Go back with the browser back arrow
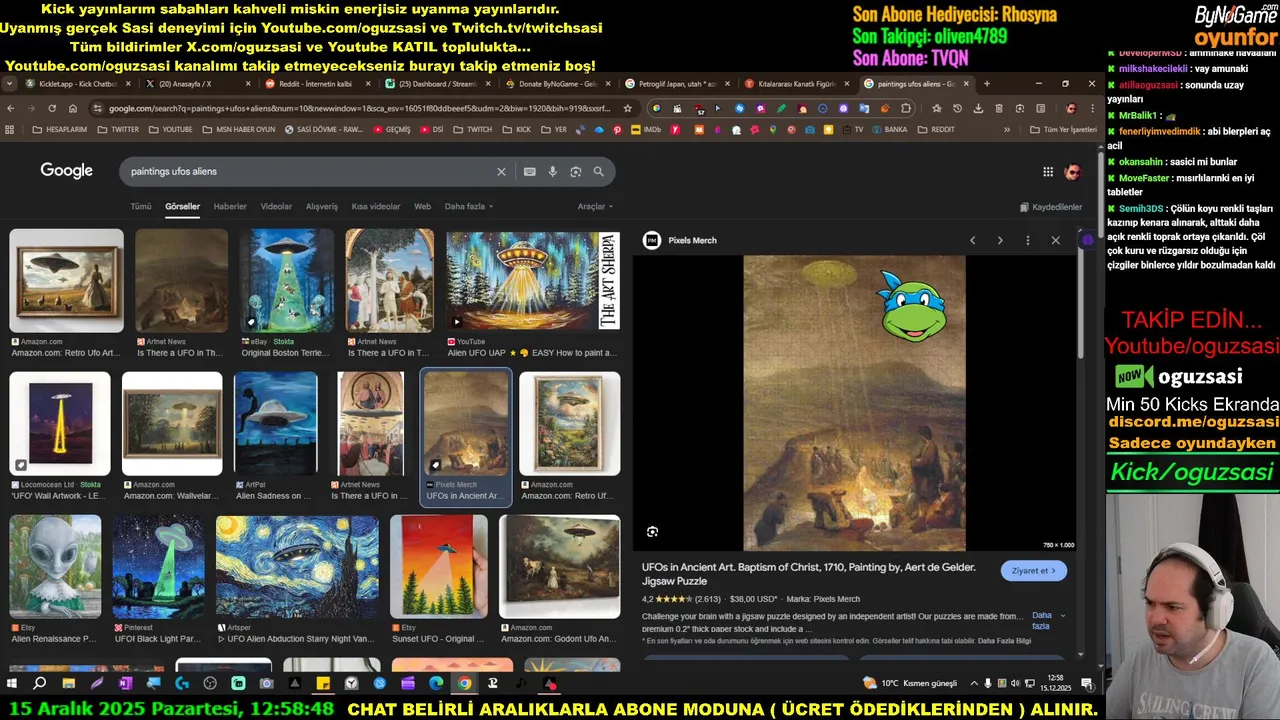1280x720 pixels. coord(11,108)
